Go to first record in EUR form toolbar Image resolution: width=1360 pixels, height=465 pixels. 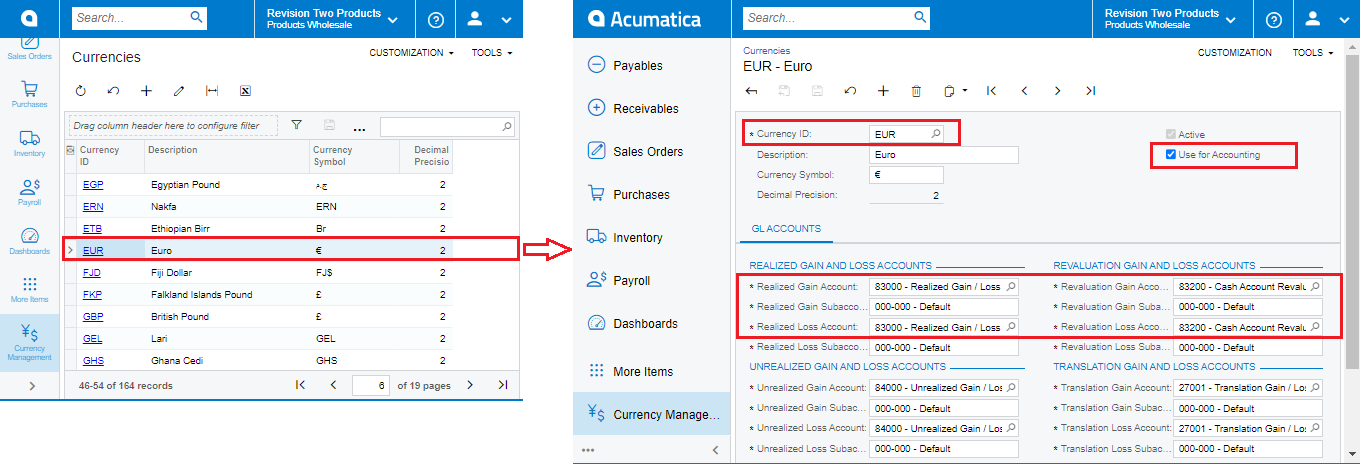(x=991, y=91)
